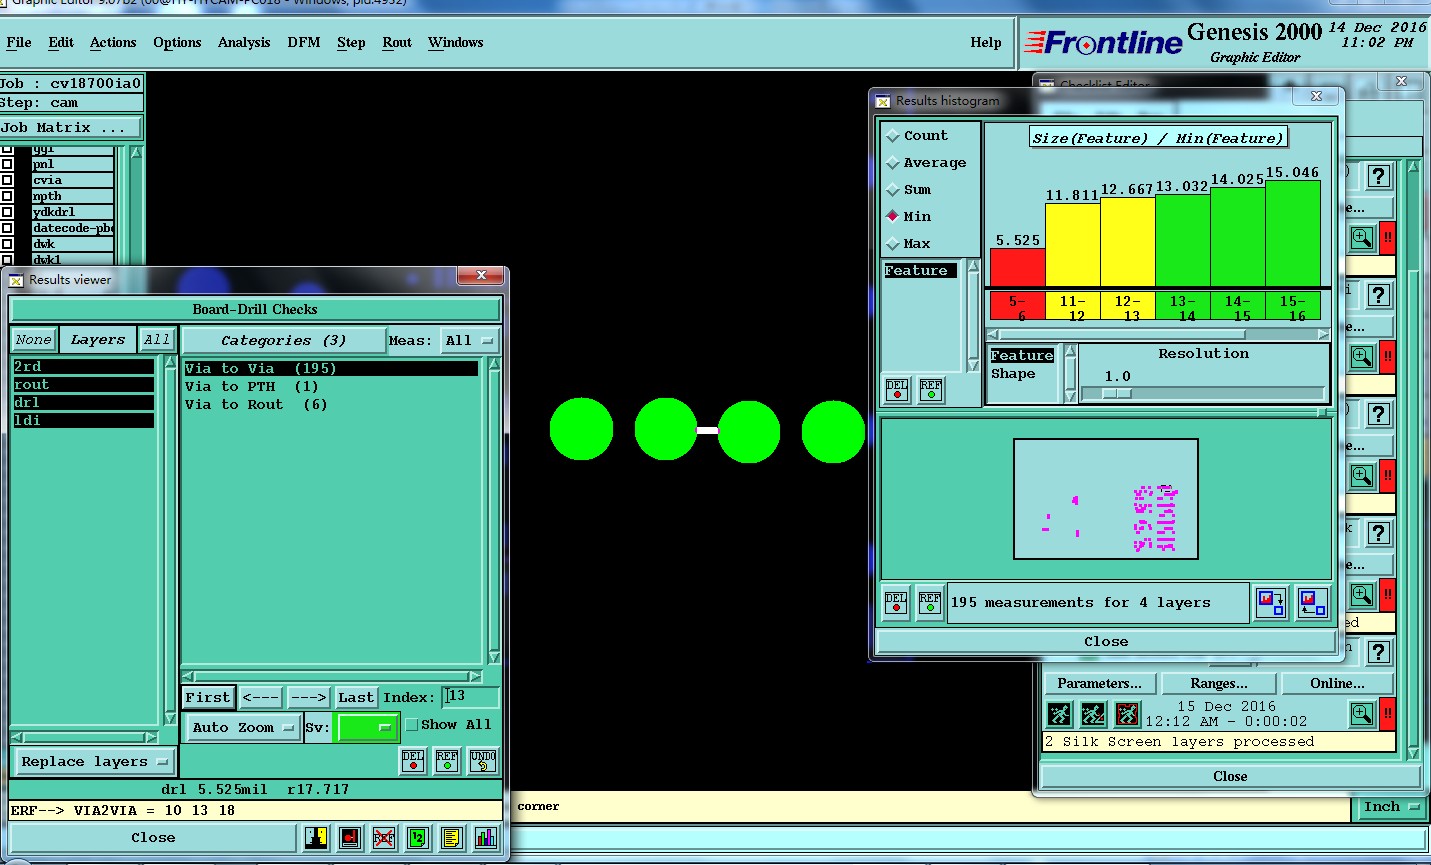This screenshot has width=1431, height=865.
Task: Click the First button
Action: pos(208,698)
